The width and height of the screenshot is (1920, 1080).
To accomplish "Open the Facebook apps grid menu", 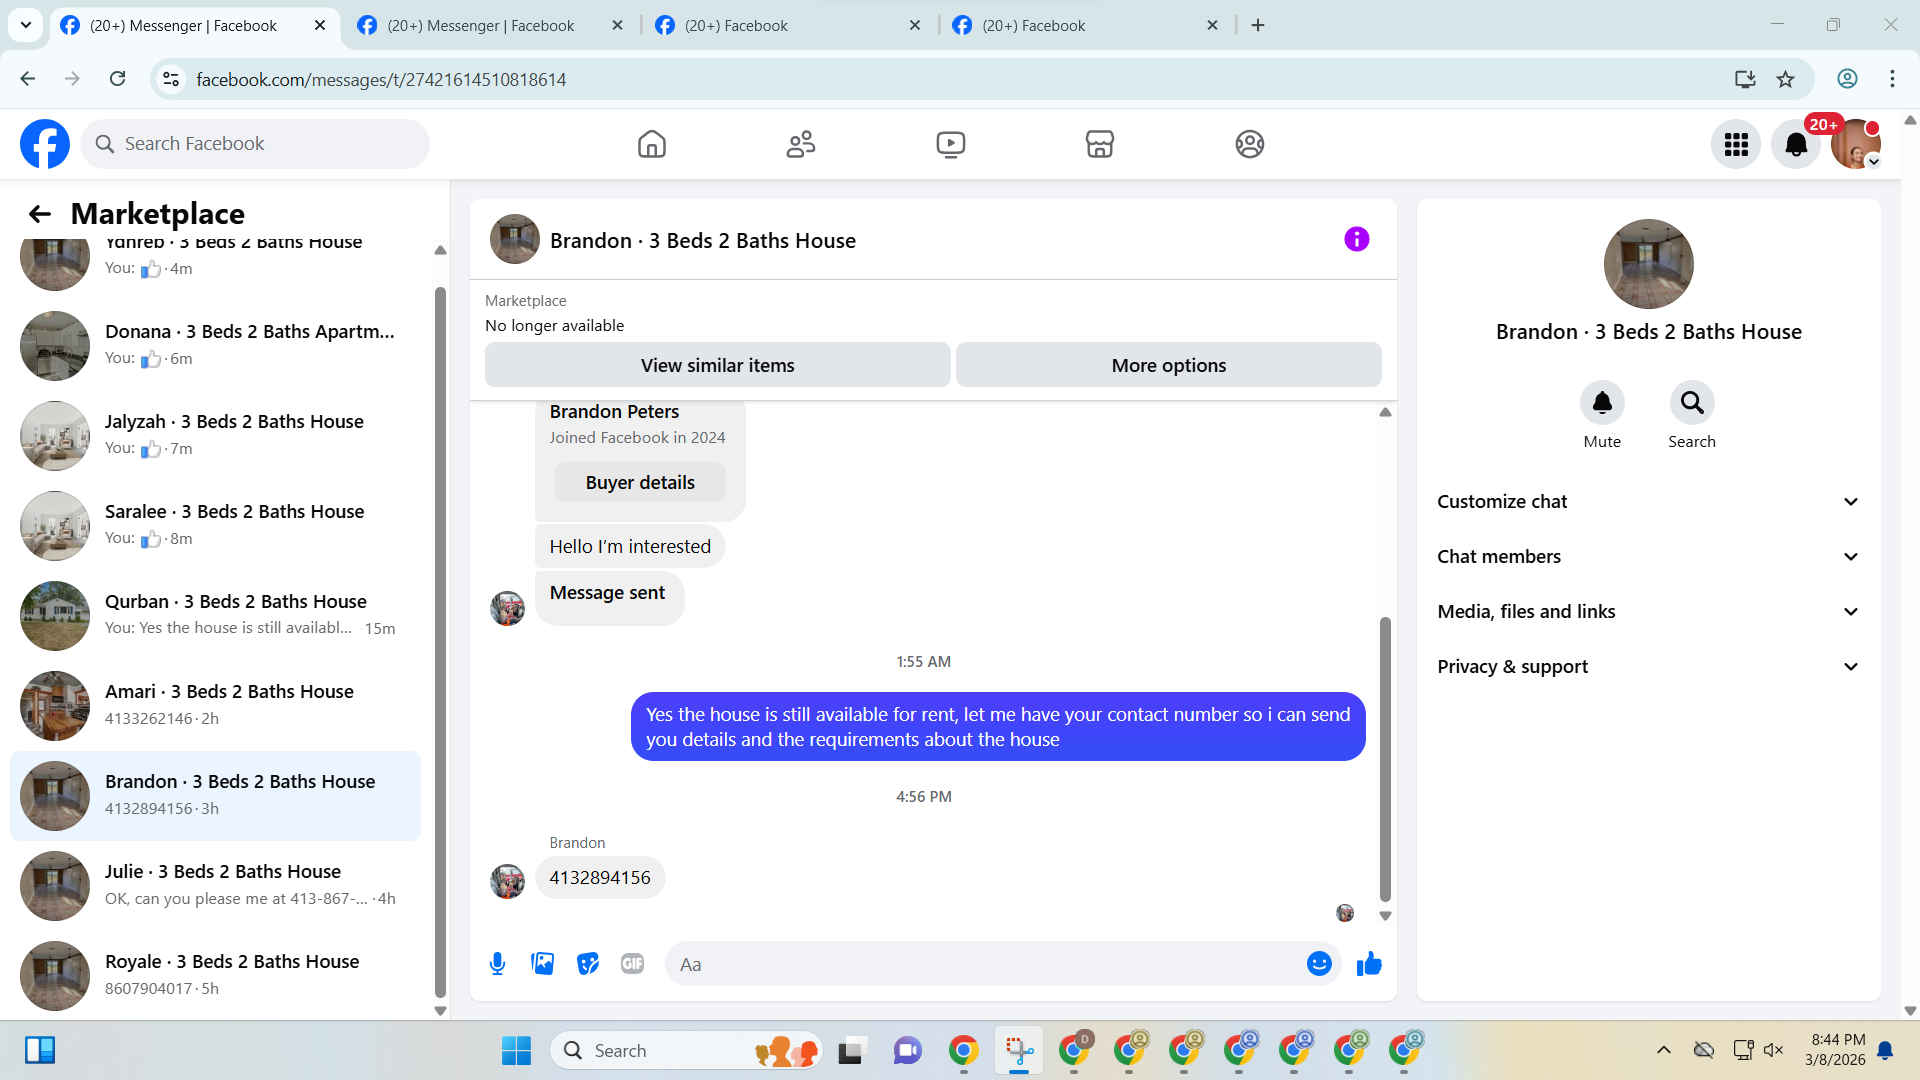I will (1736, 145).
